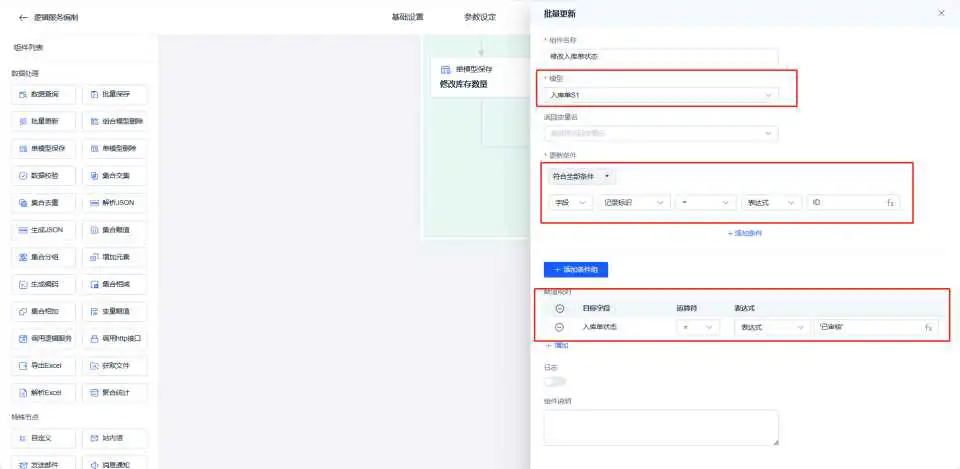The height and width of the screenshot is (469, 960).
Task: Close the 批量更新 panel
Action: click(941, 13)
